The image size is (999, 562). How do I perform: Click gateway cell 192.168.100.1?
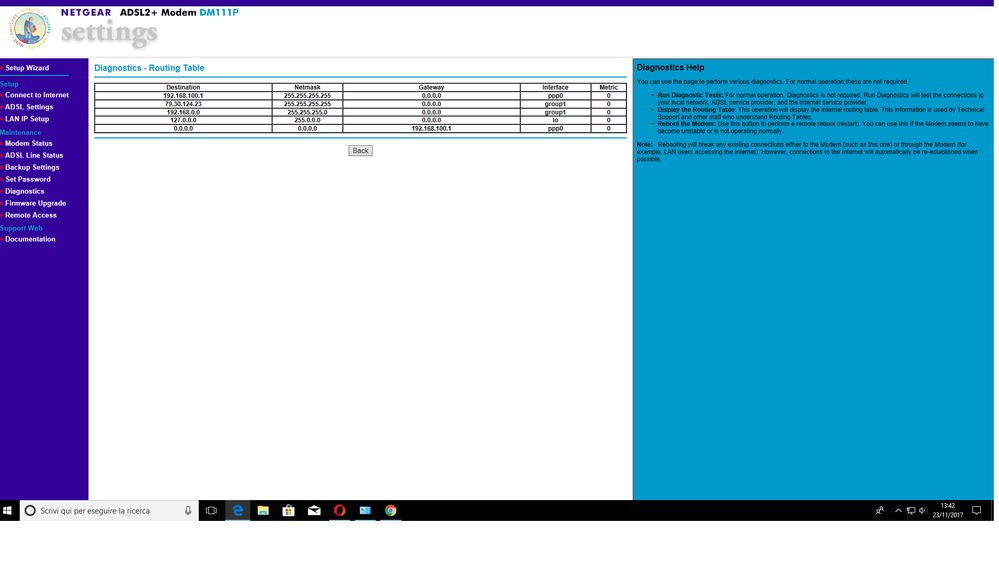coord(431,129)
